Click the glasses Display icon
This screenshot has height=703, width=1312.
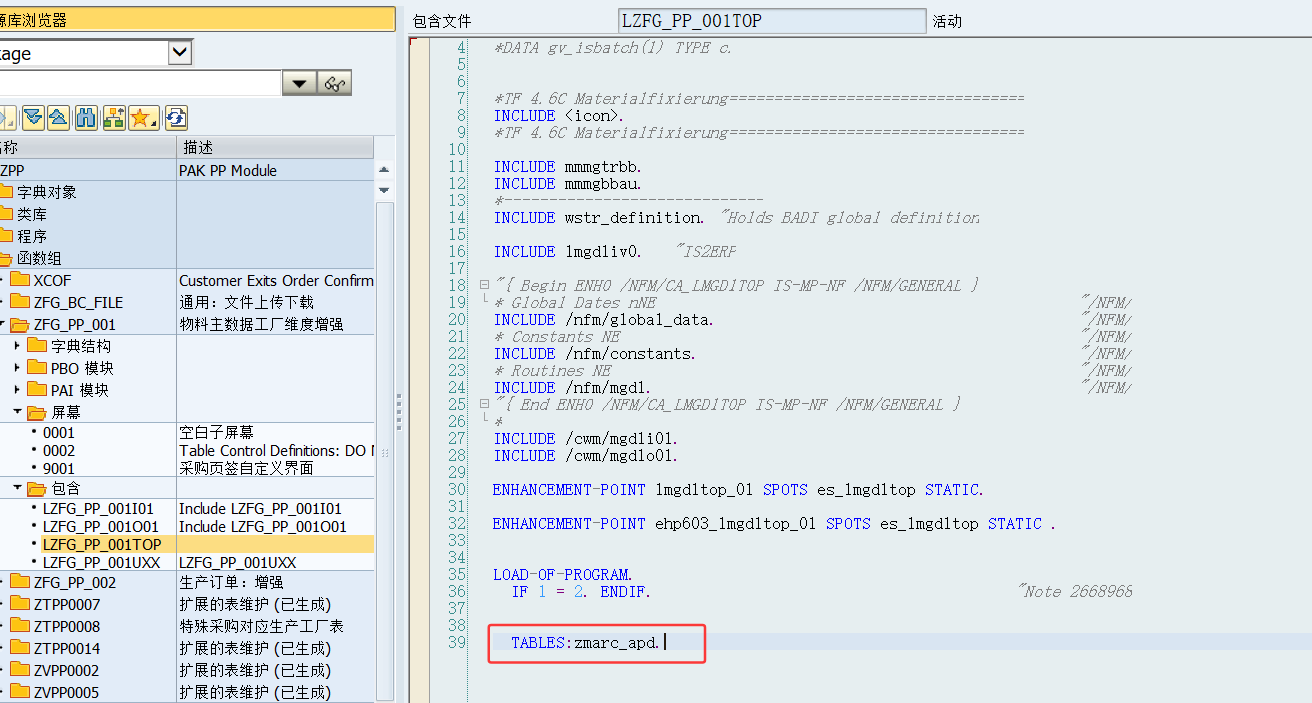click(x=335, y=83)
